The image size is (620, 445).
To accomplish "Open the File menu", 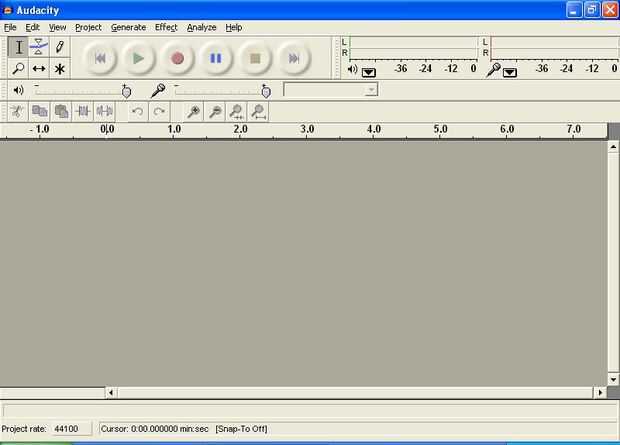I will (x=10, y=27).
